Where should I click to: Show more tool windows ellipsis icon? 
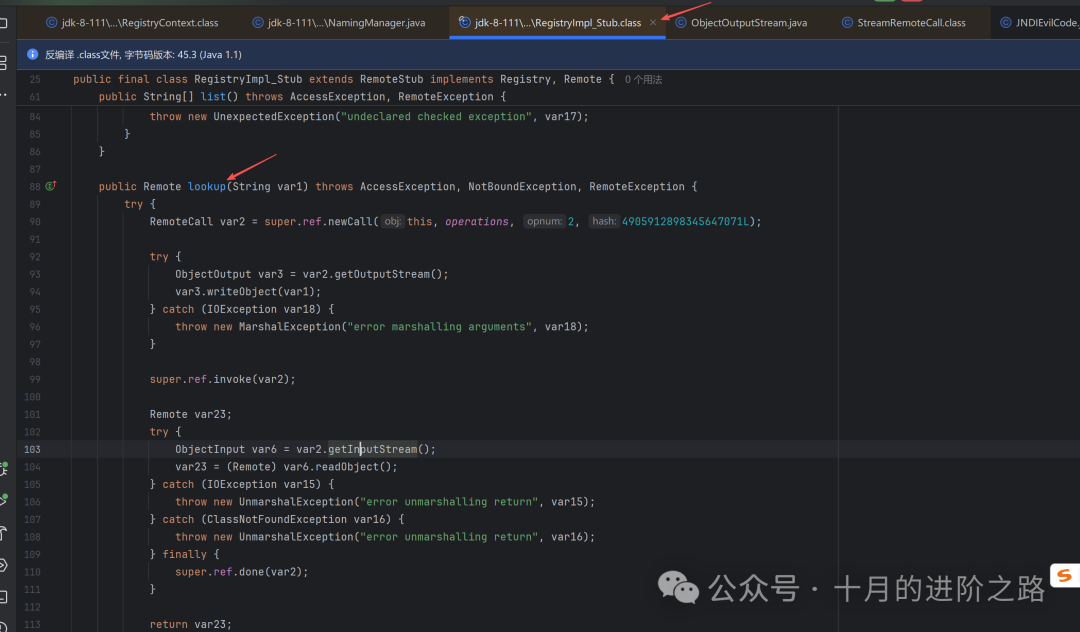(x=3, y=94)
